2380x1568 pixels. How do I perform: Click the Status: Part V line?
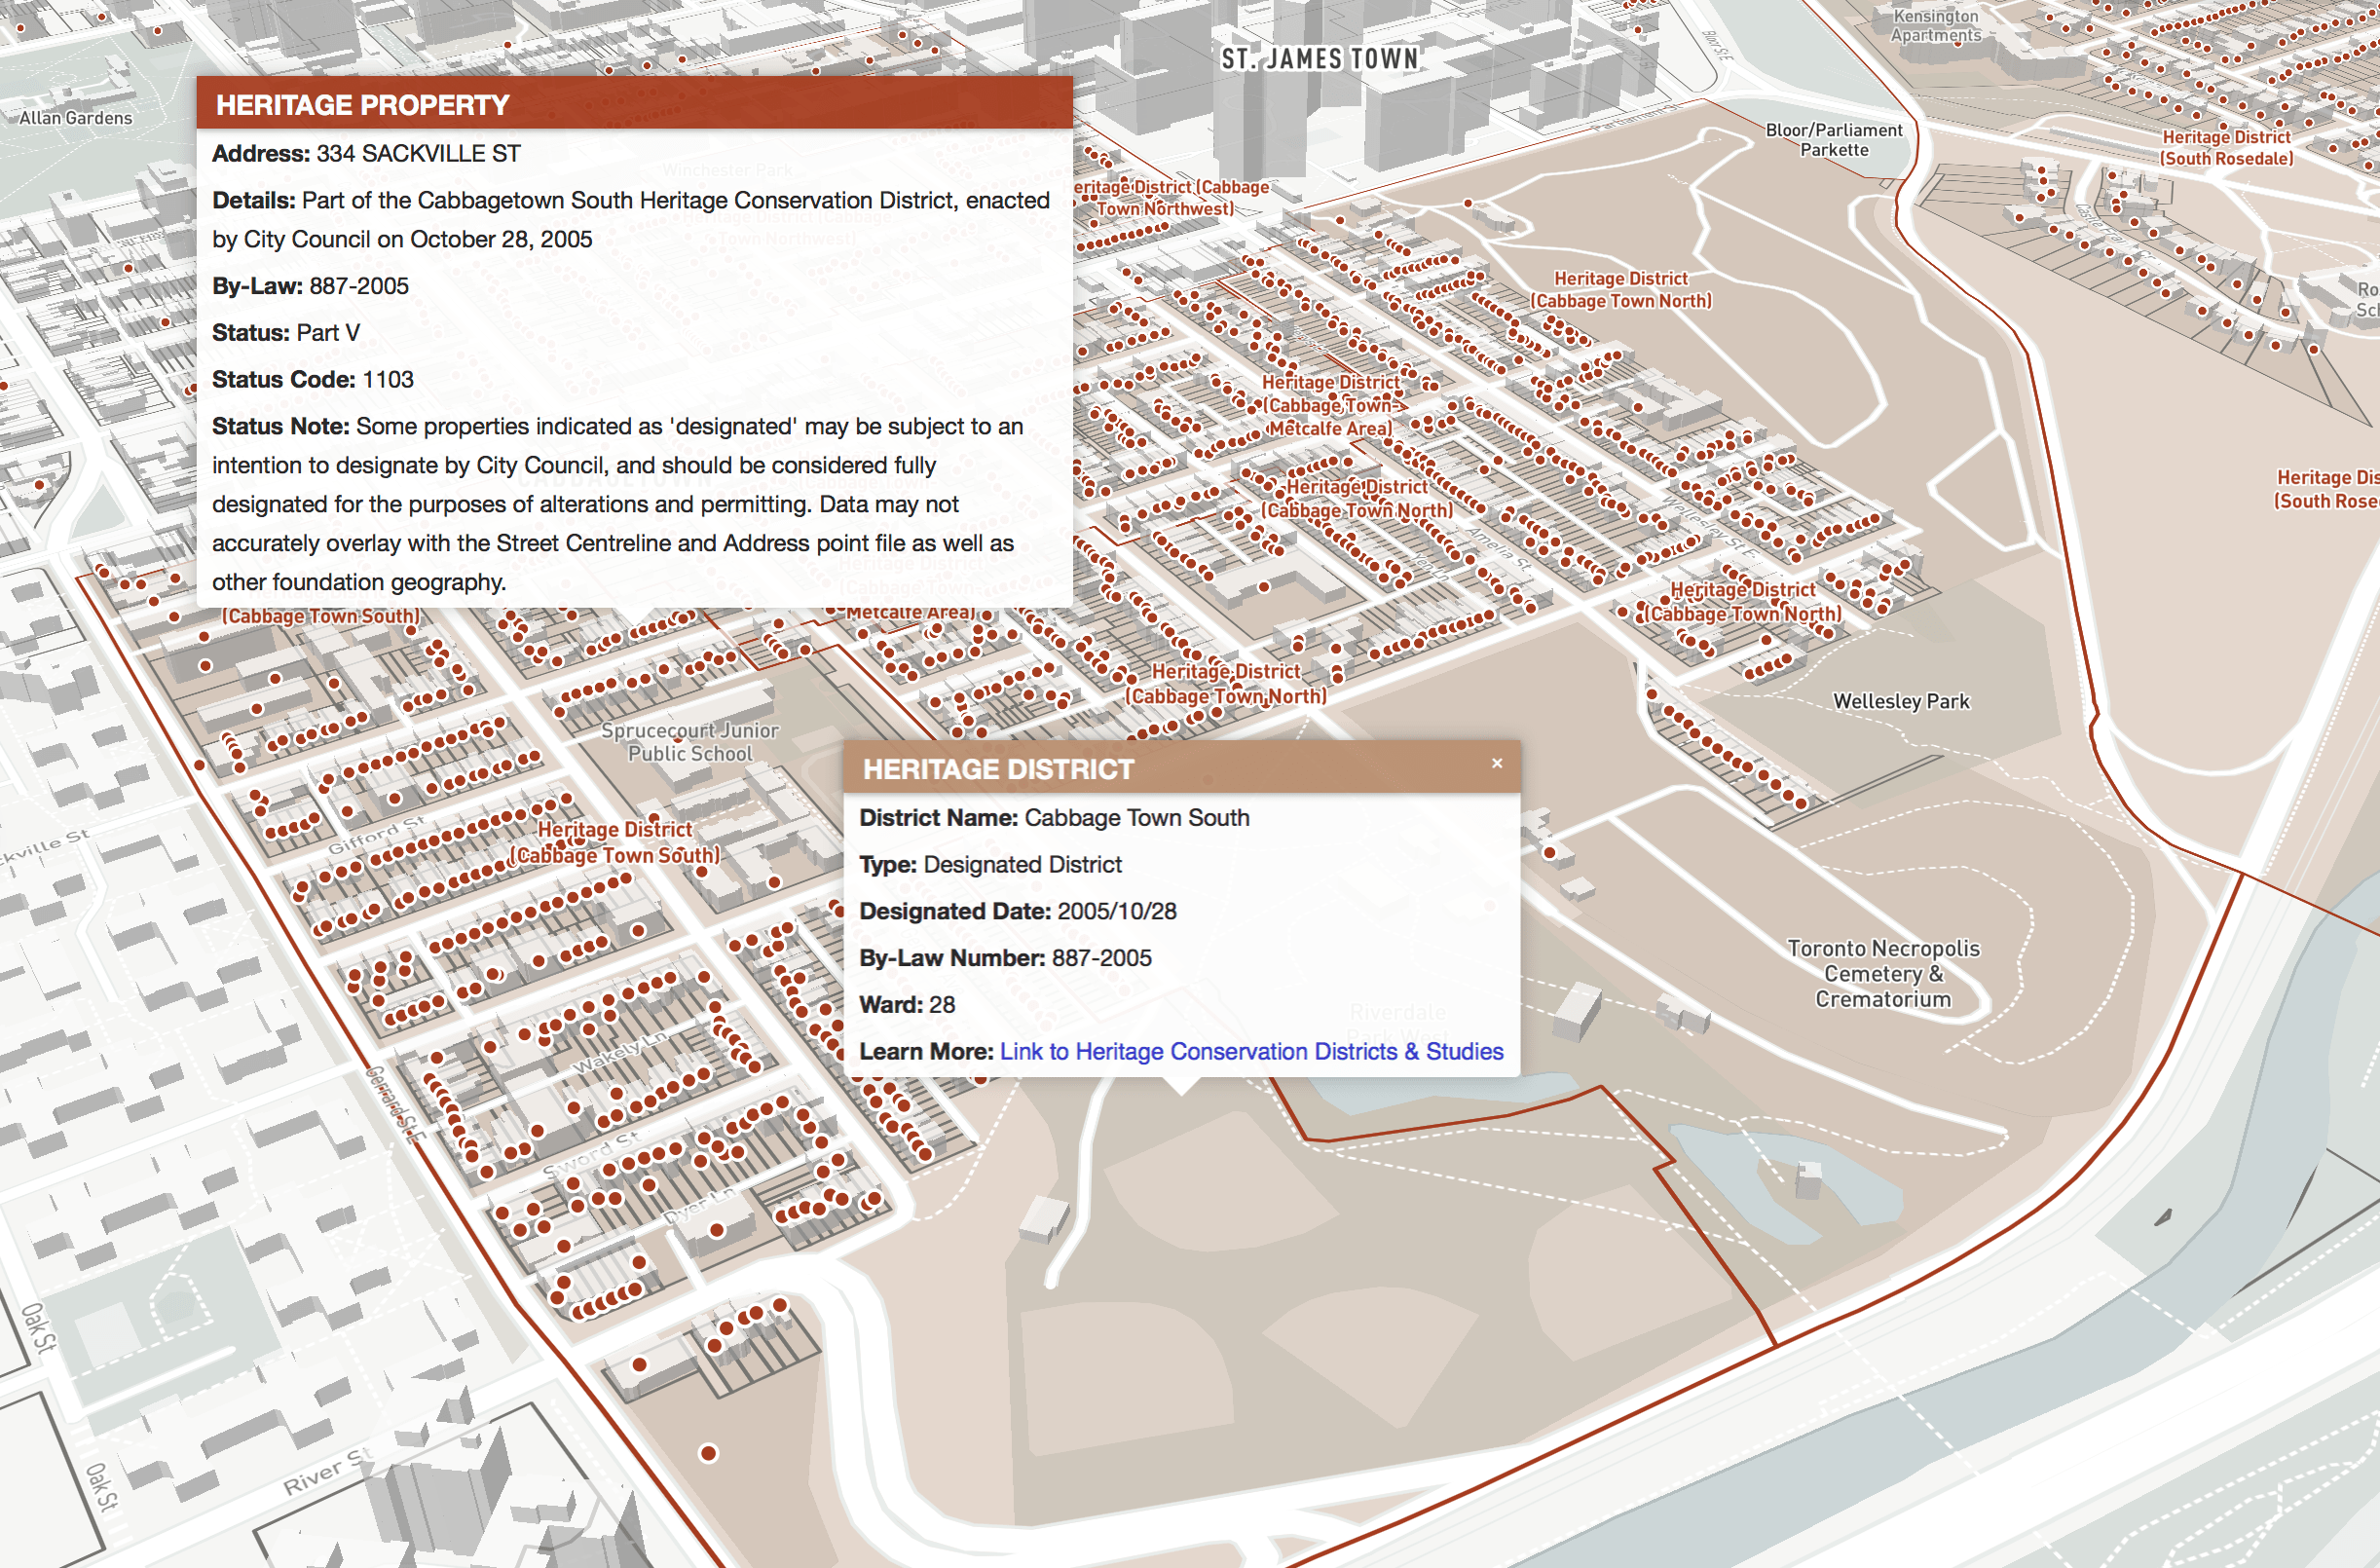pos(285,333)
